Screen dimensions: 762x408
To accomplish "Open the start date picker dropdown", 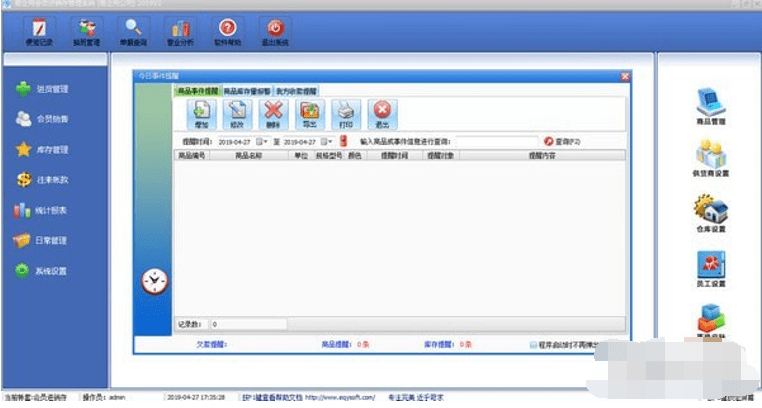I will click(262, 141).
